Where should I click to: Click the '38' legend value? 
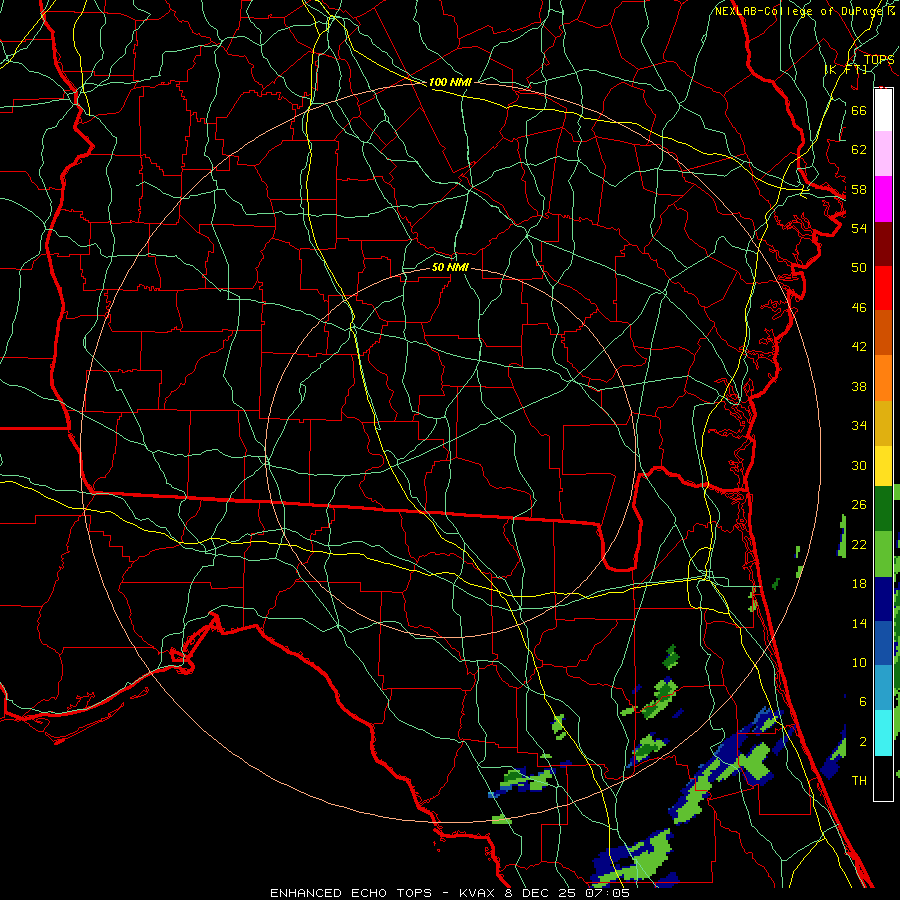859,386
